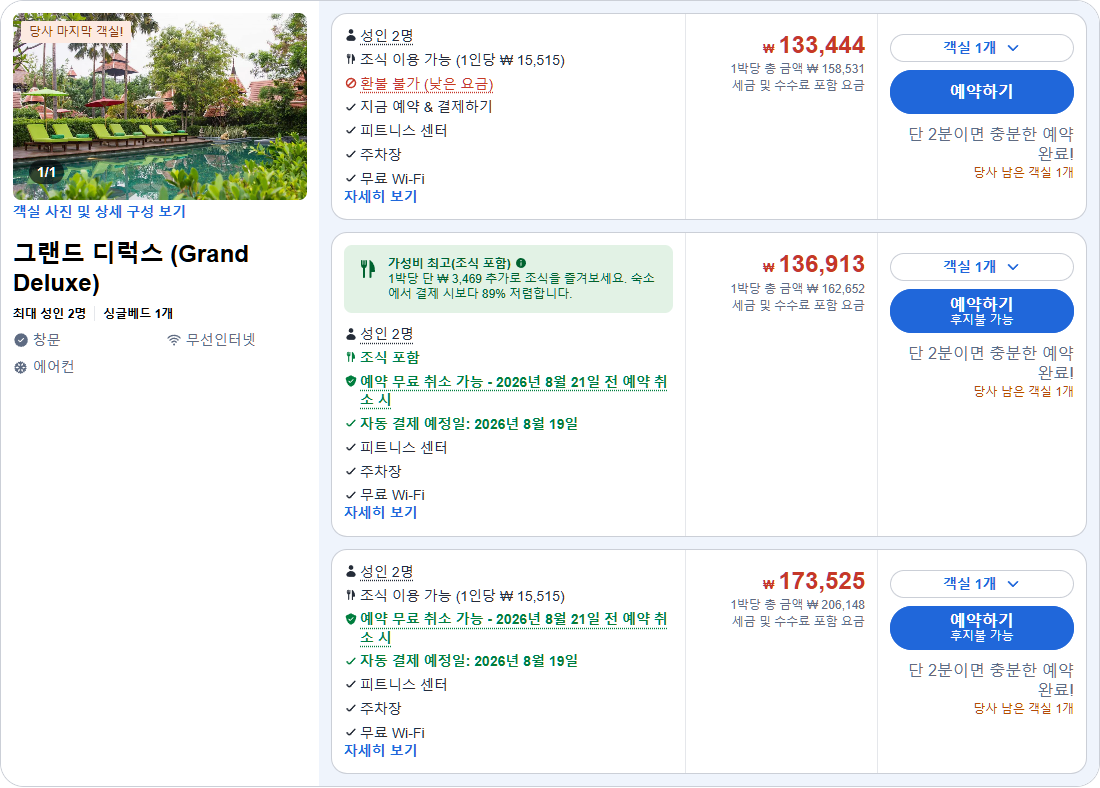Click the green info icon beside 가성비 최고(조식 포함)
This screenshot has width=1100, height=788.
tap(521, 263)
